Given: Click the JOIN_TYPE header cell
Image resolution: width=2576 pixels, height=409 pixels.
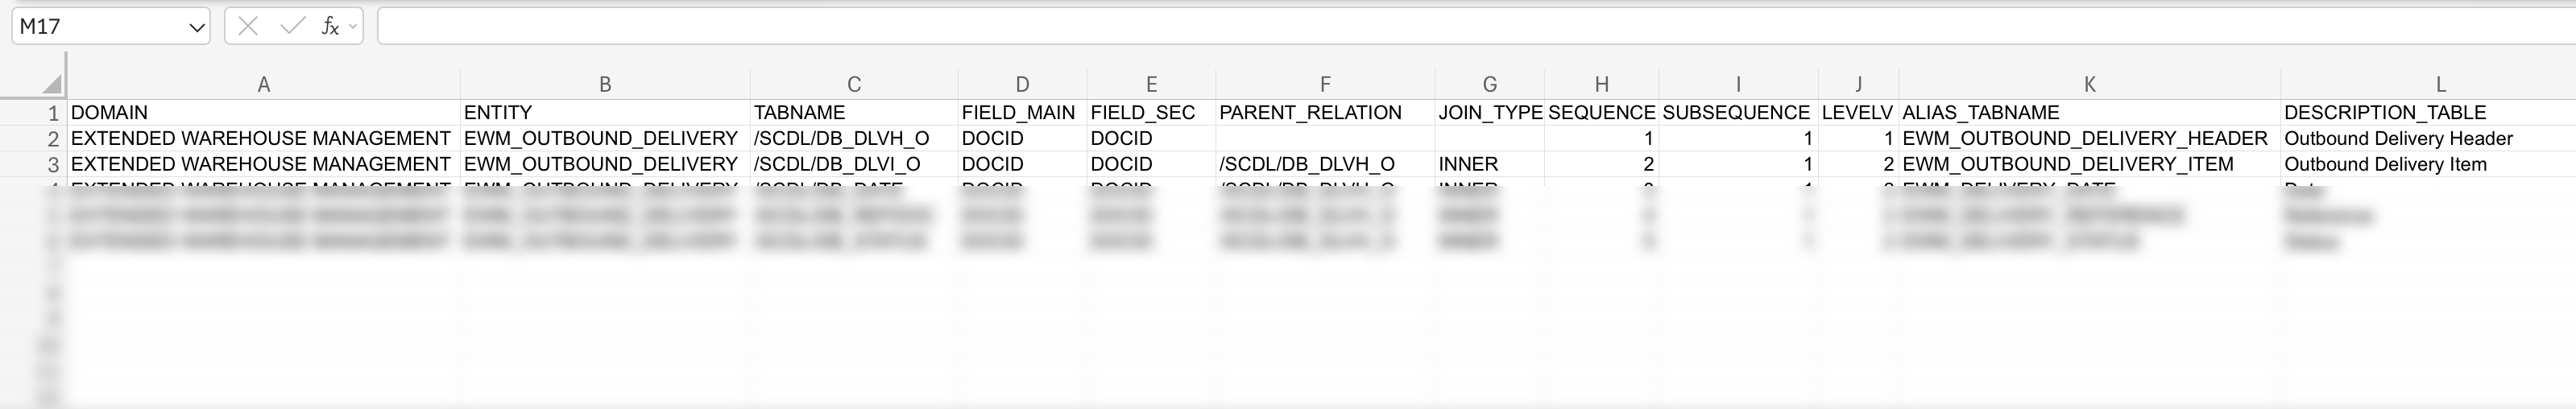Looking at the screenshot, I should [x=1489, y=112].
